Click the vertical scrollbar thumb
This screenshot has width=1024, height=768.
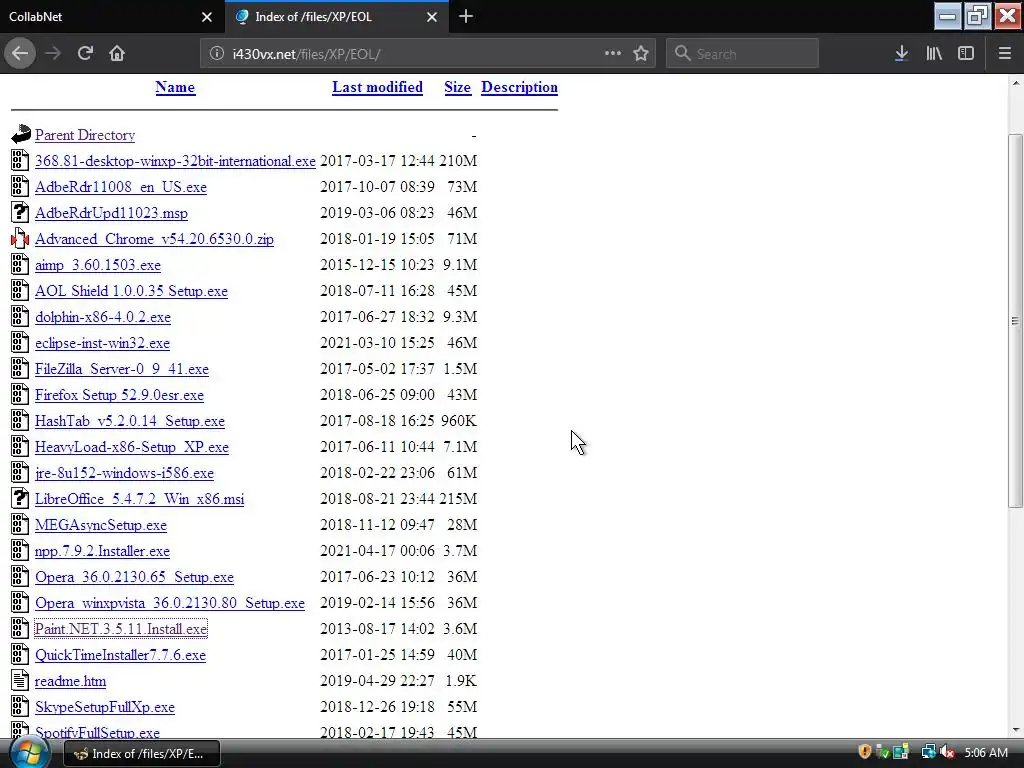1015,320
